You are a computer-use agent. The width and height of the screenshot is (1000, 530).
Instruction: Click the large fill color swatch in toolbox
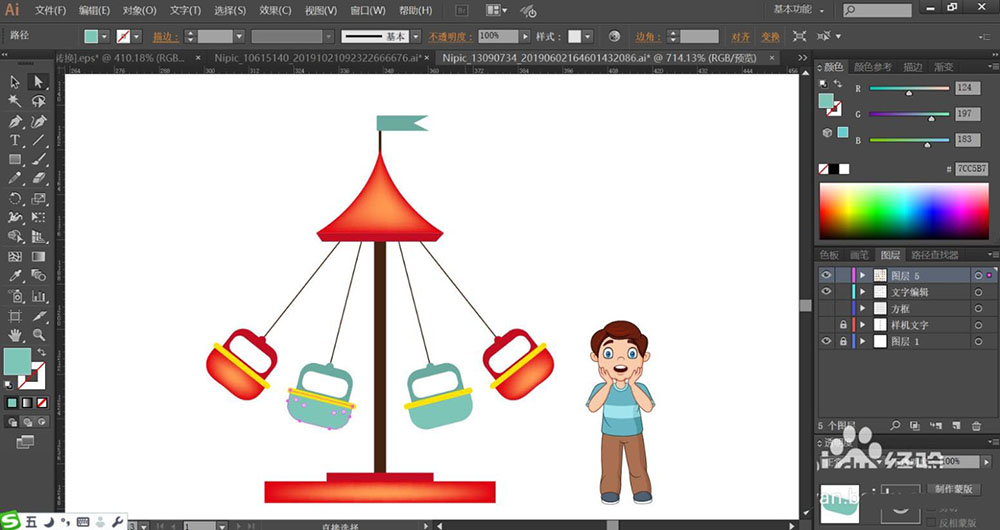[x=17, y=362]
